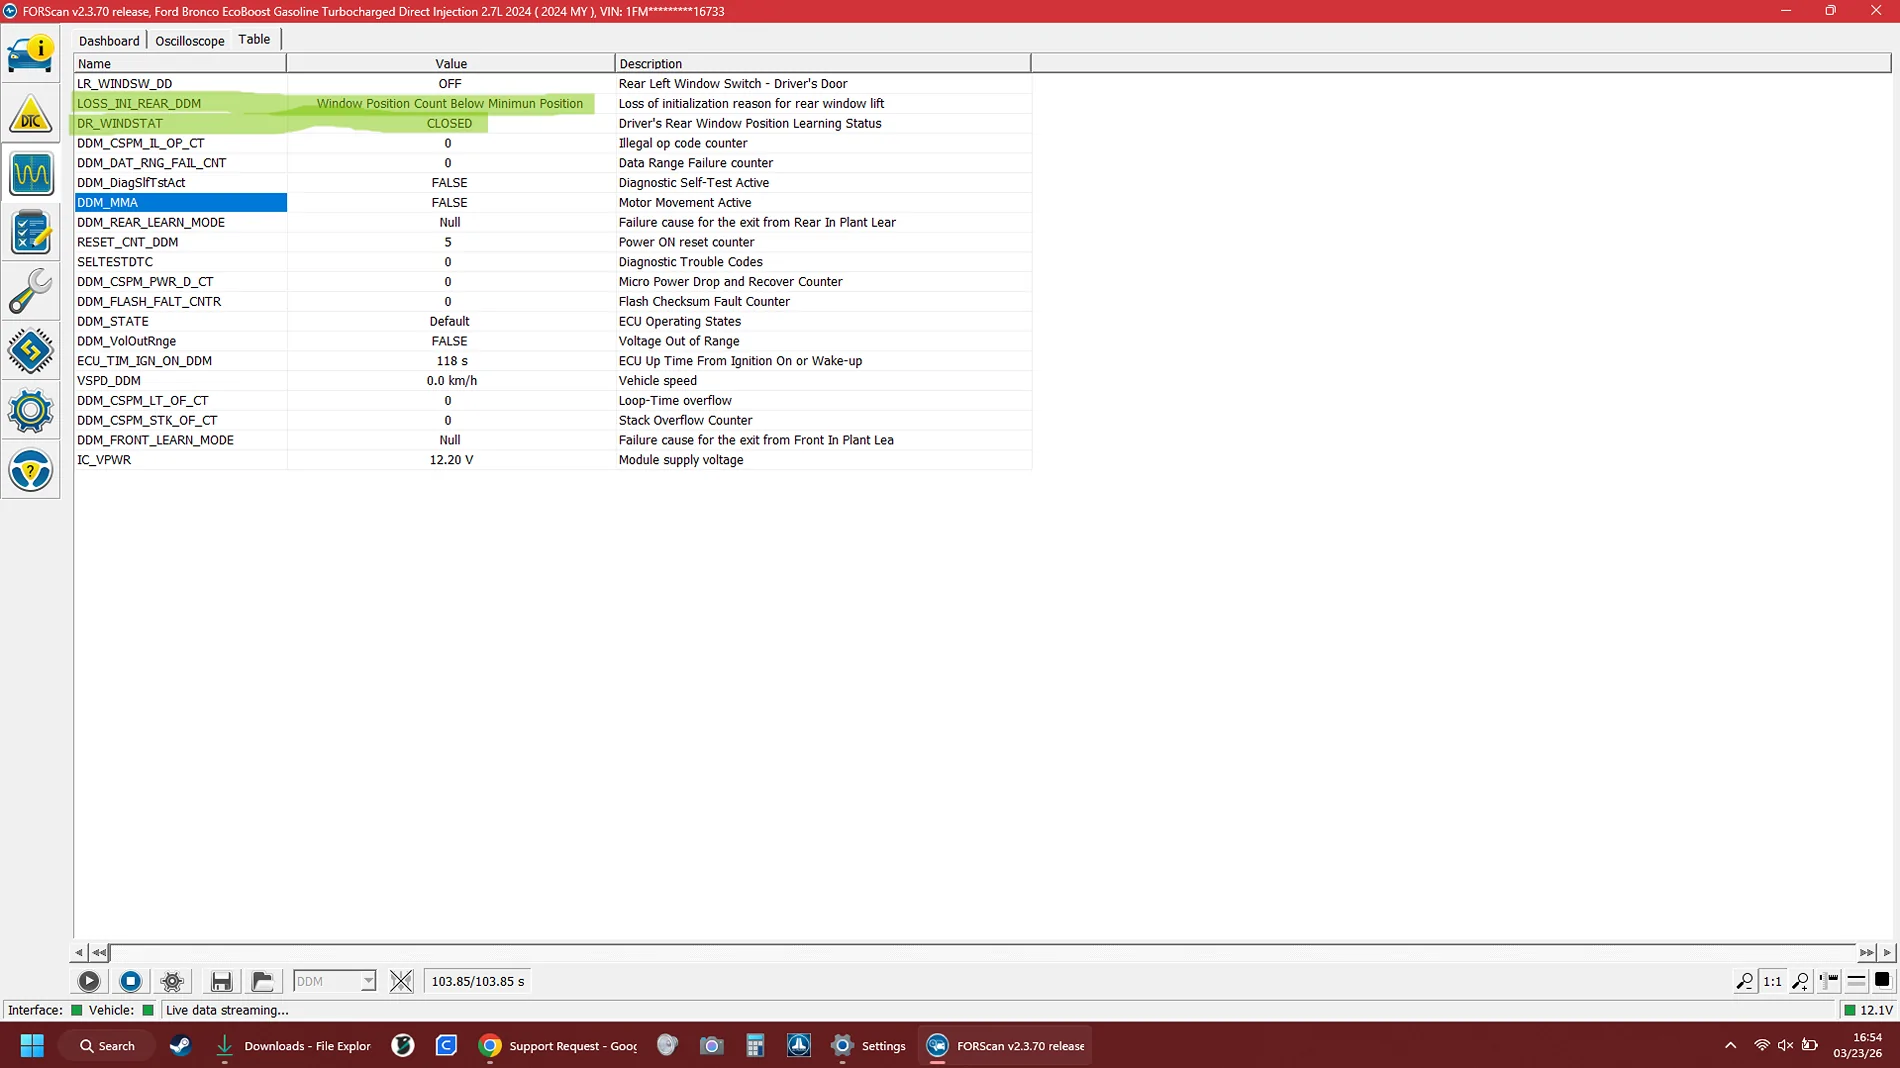Open the configuration and programming chip section

[31, 351]
